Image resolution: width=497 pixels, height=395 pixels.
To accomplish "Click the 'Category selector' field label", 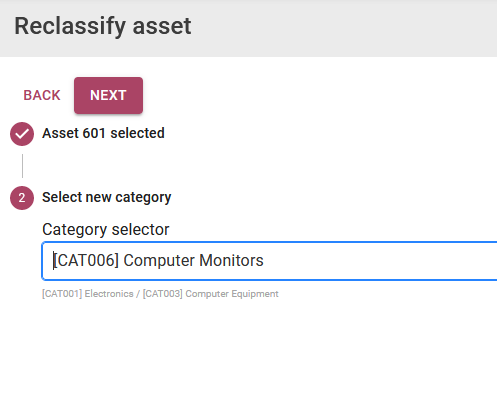I will point(106,229).
